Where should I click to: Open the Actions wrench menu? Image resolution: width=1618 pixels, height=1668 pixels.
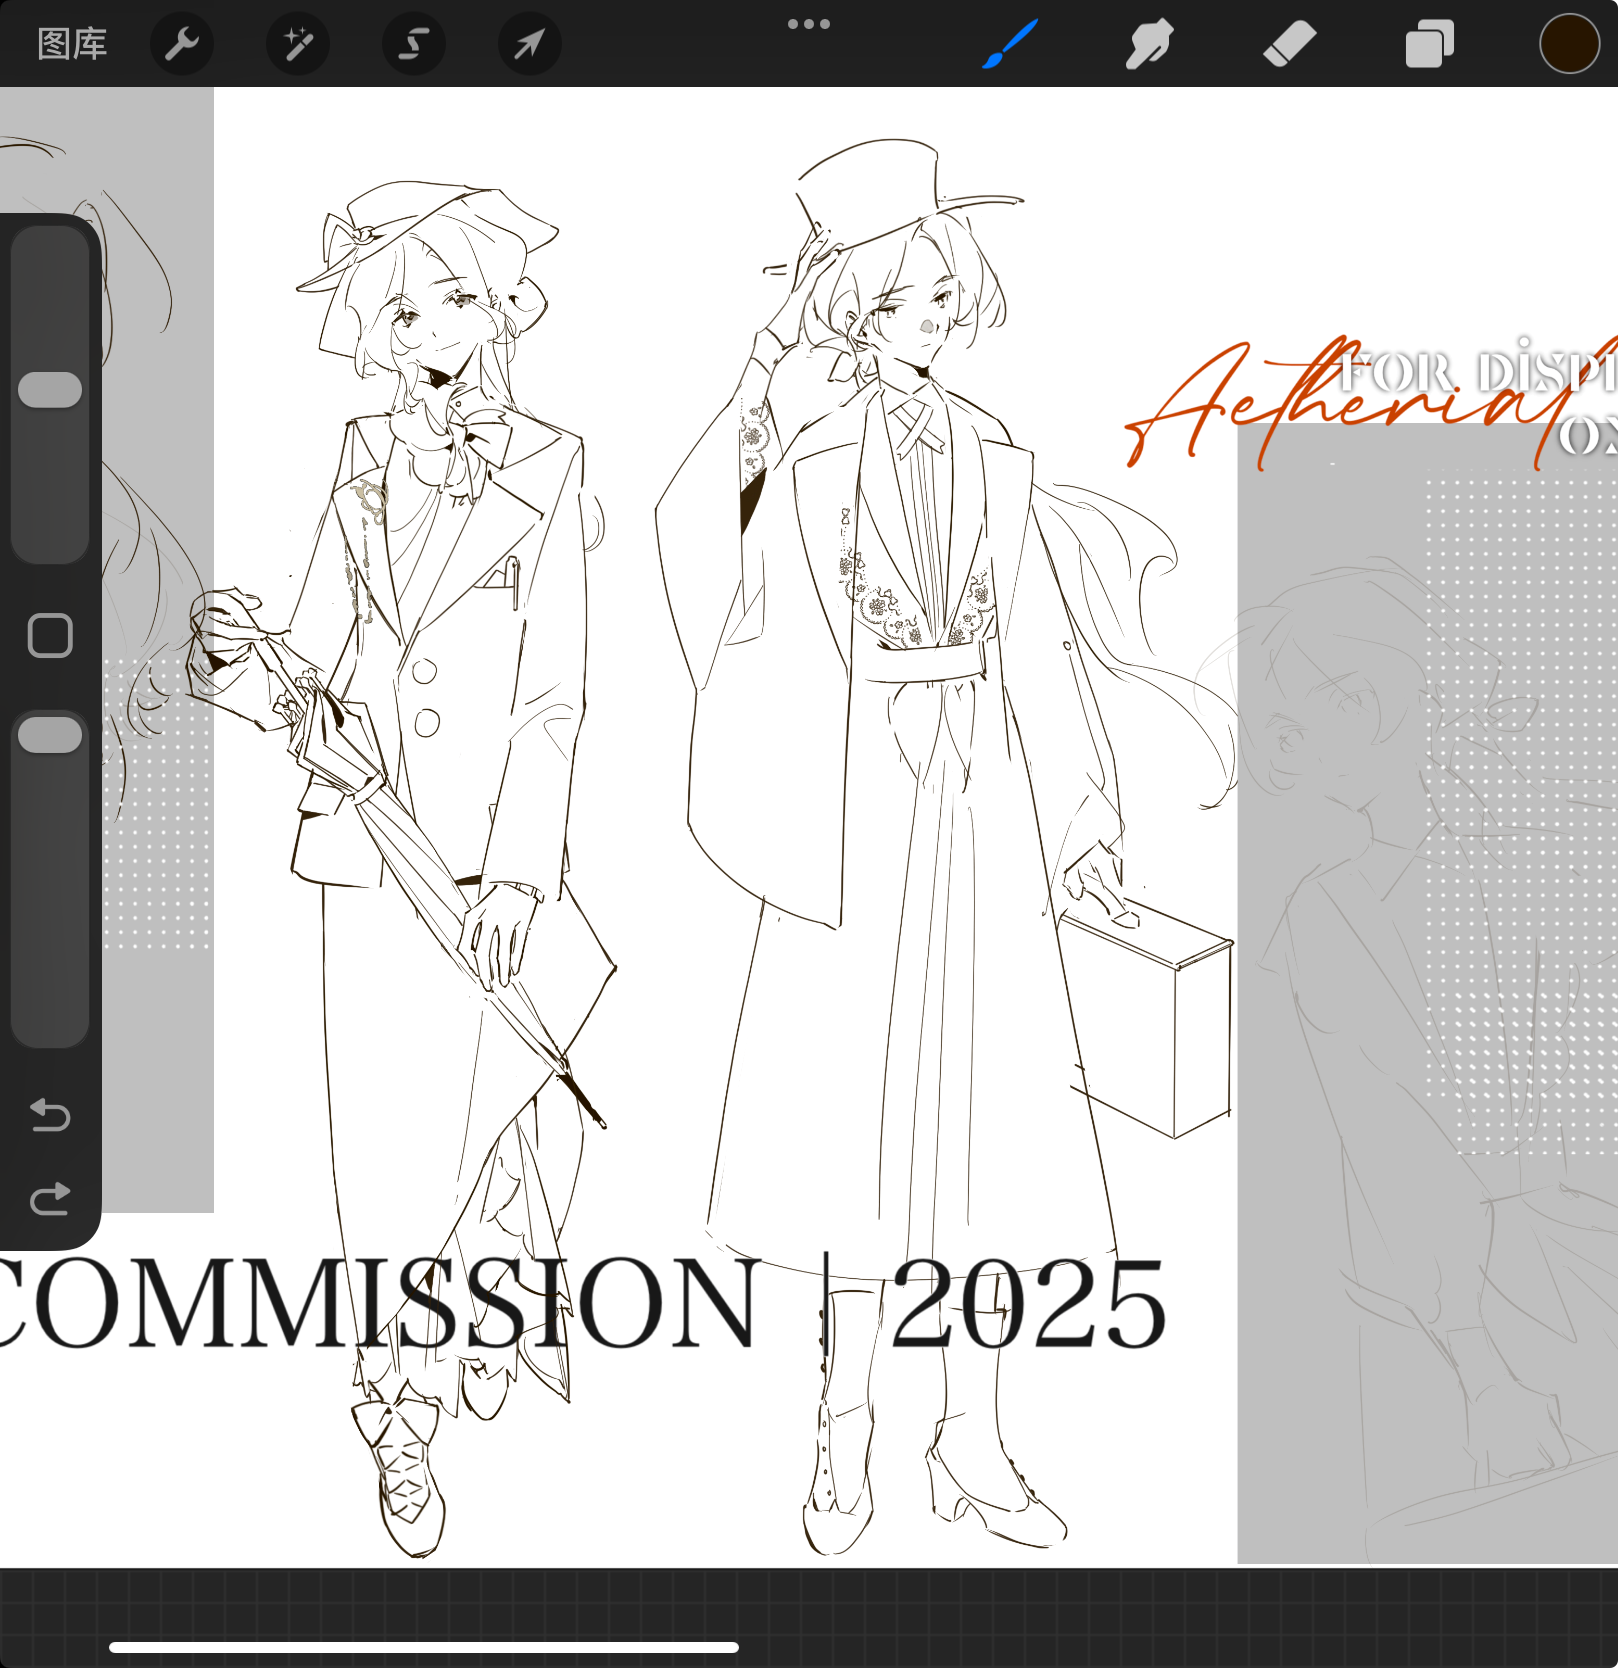(x=181, y=44)
